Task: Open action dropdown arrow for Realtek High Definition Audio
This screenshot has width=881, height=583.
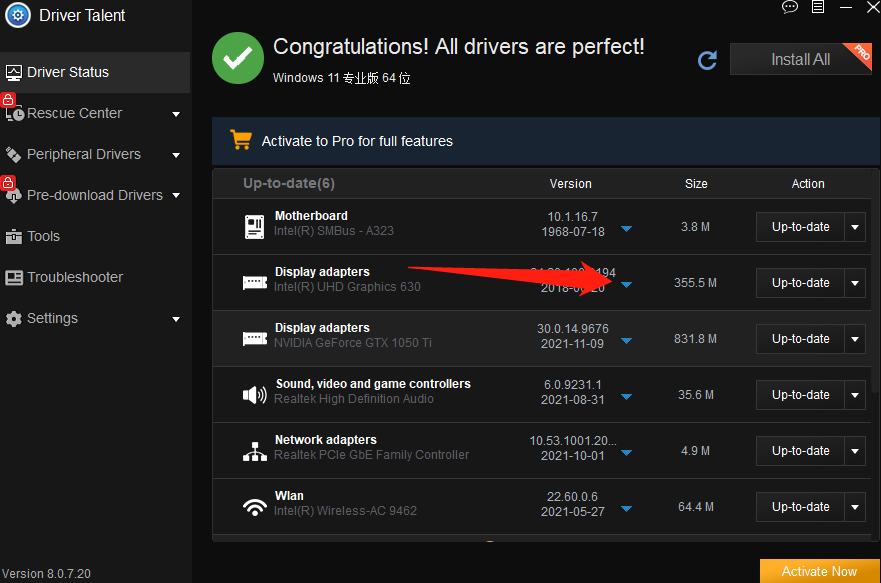Action: pos(855,395)
